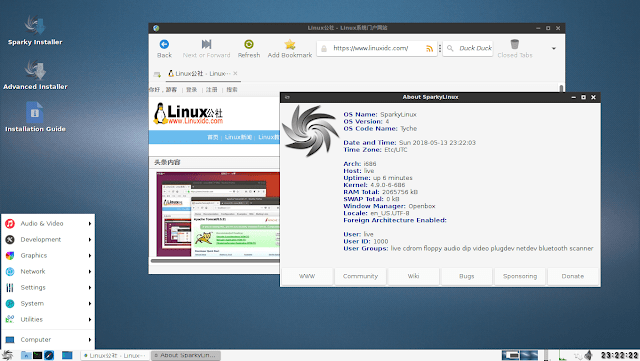Click the browser horizontal scrollbar
This screenshot has width=640, height=361.
coord(215,260)
